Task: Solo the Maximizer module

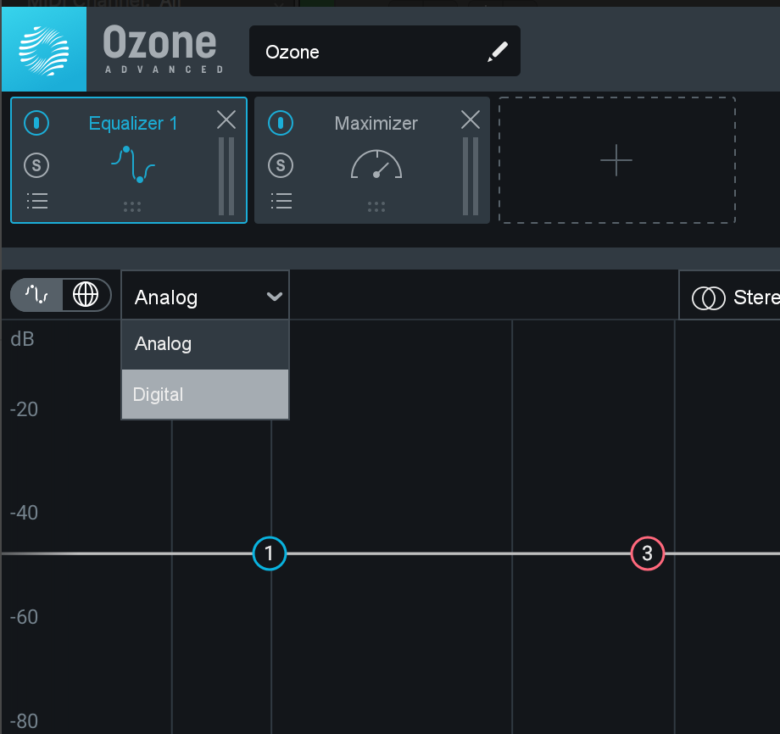Action: [281, 165]
